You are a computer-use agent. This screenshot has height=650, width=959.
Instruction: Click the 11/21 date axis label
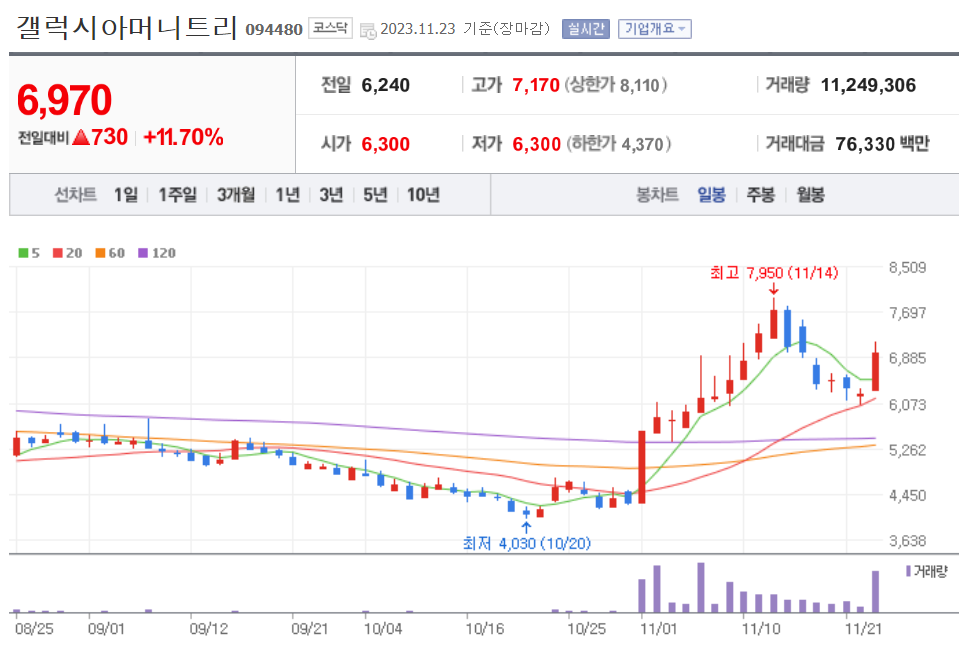[x=863, y=629]
